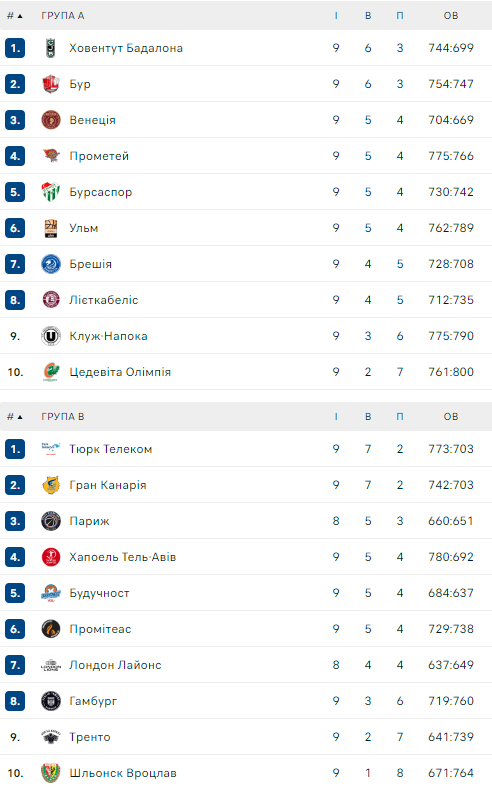Click the Ховентут Бадалона team logo
The height and width of the screenshot is (787, 492).
(51, 48)
